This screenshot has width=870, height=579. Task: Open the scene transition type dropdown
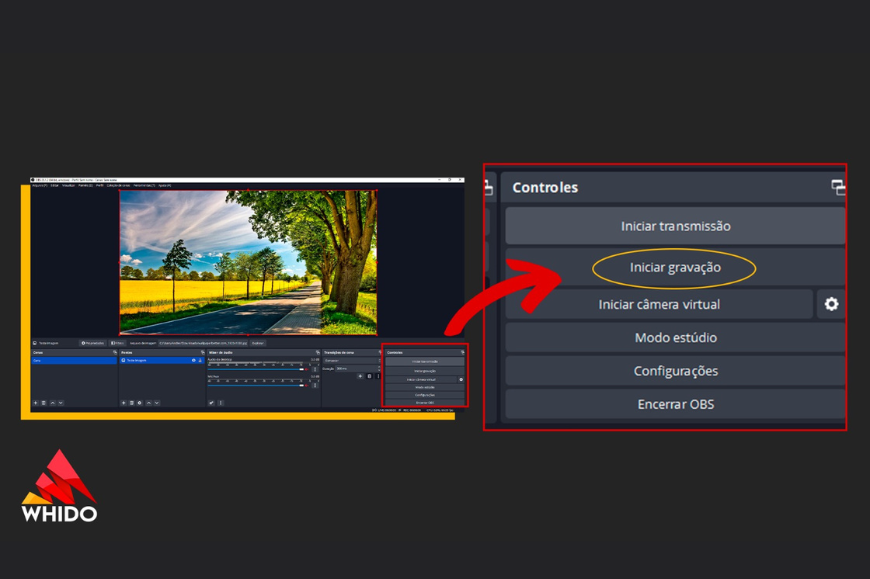352,360
